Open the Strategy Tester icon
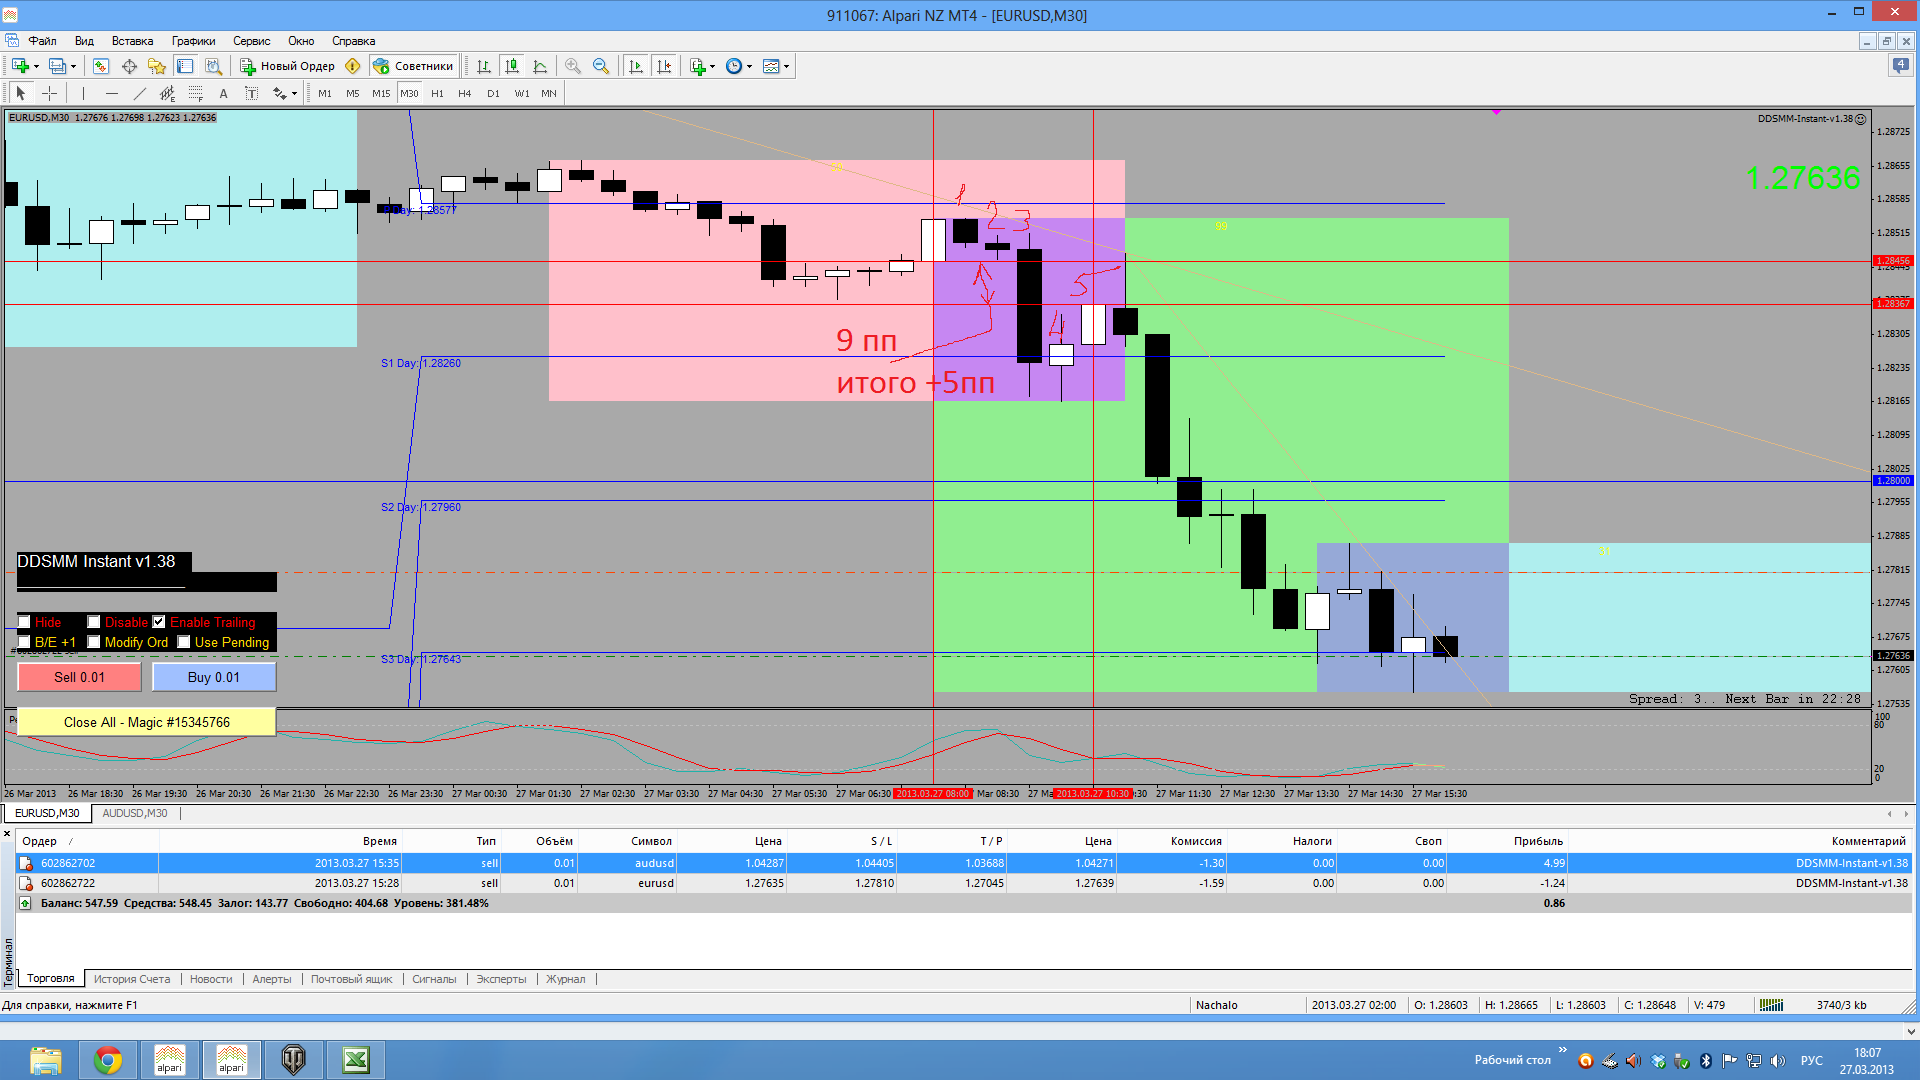 coord(213,66)
